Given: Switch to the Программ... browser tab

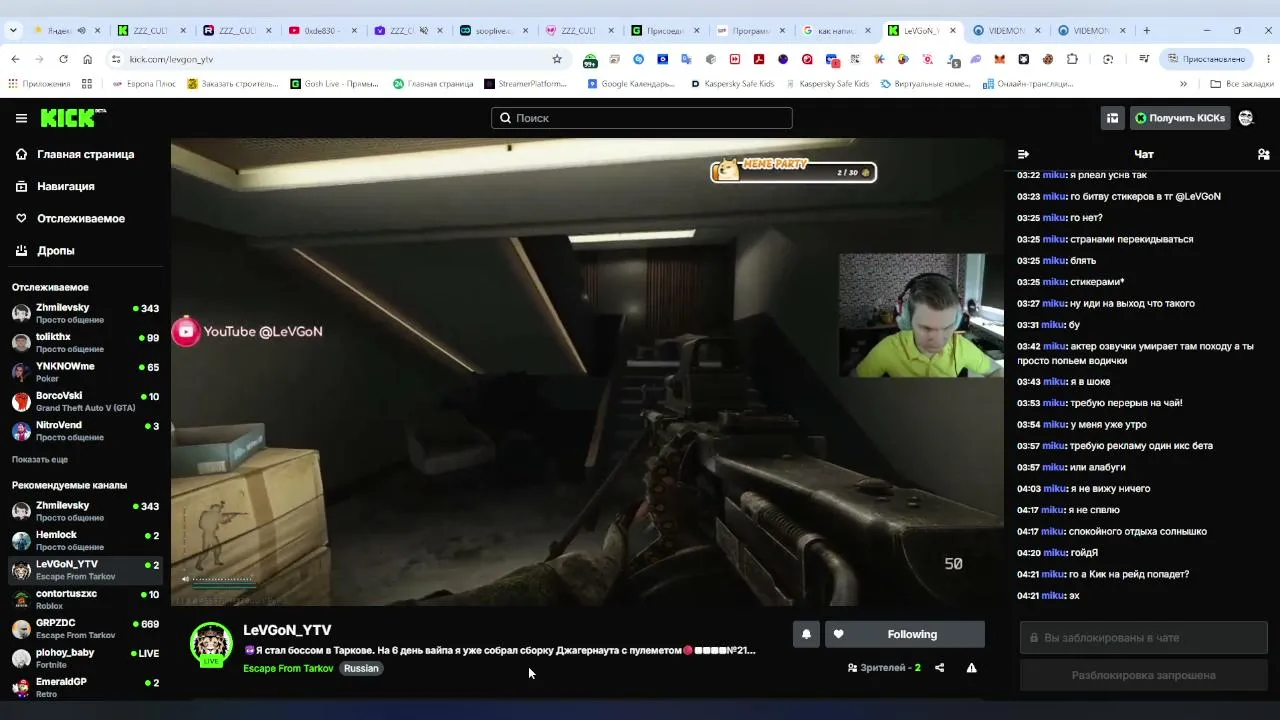Looking at the screenshot, I should point(751,30).
